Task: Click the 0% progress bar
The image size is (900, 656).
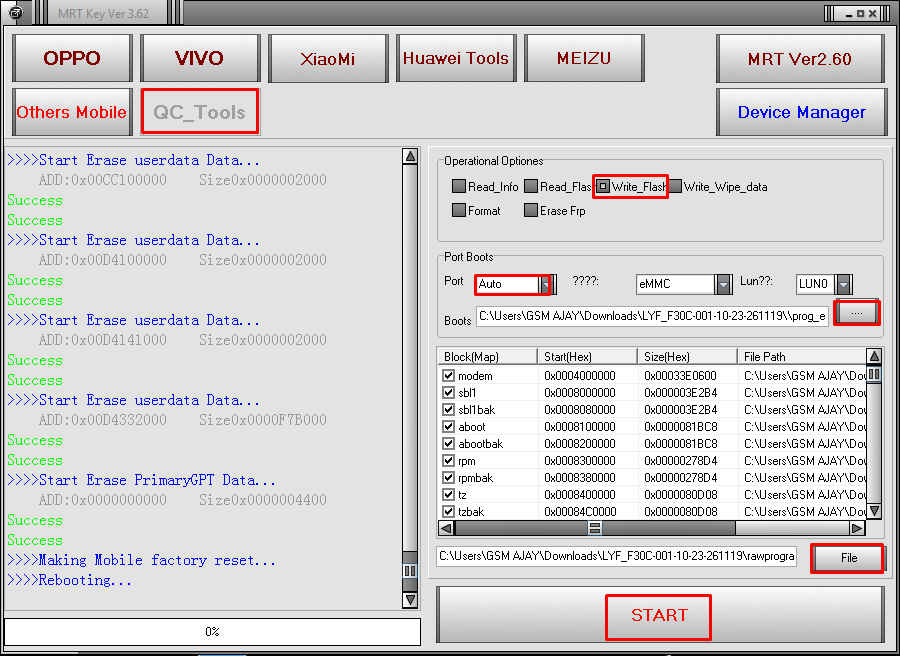Action: (x=212, y=631)
